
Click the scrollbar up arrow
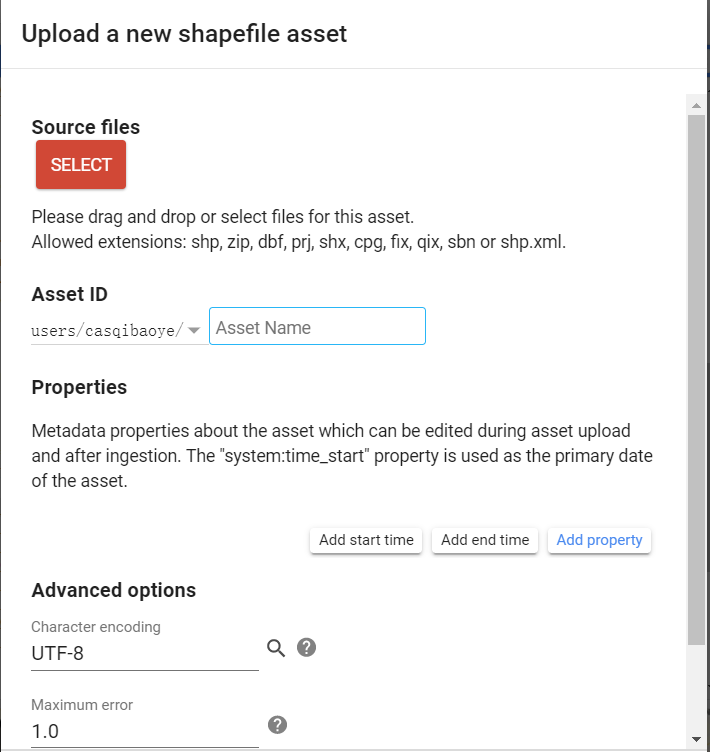pyautogui.click(x=697, y=106)
